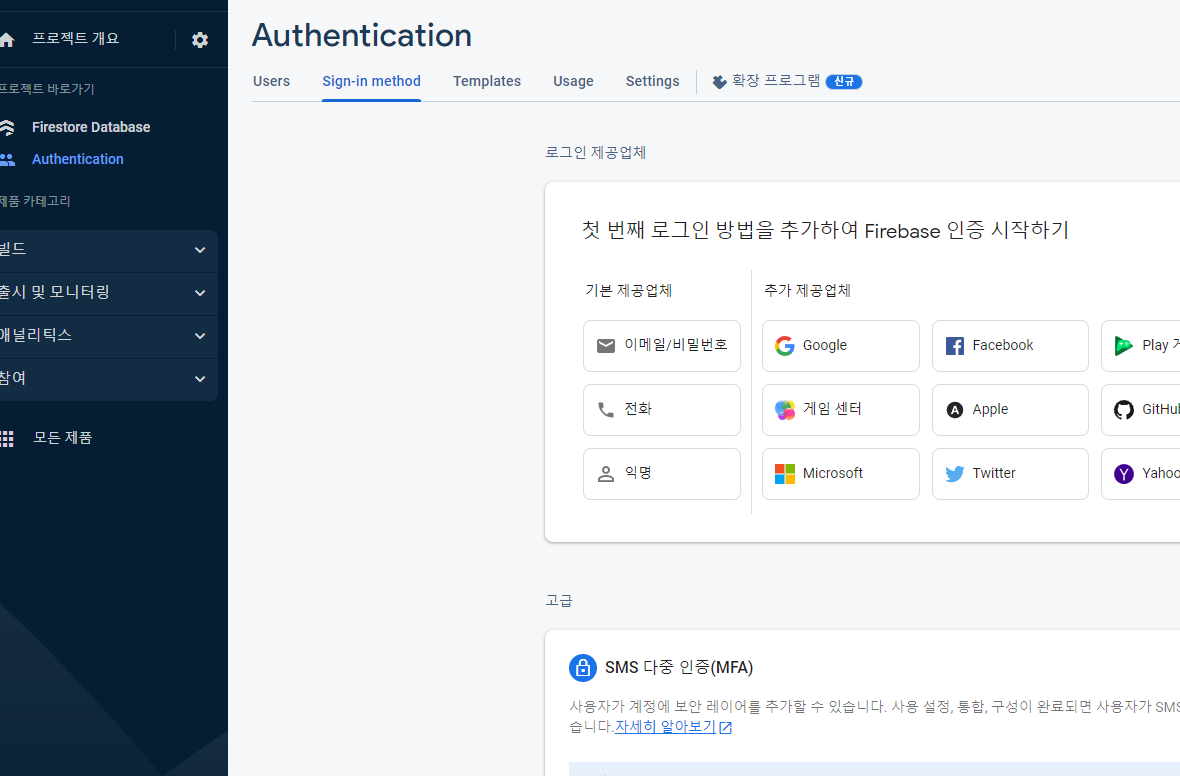Click the all products grid icon
Image resolution: width=1180 pixels, height=776 pixels.
coord(7,438)
